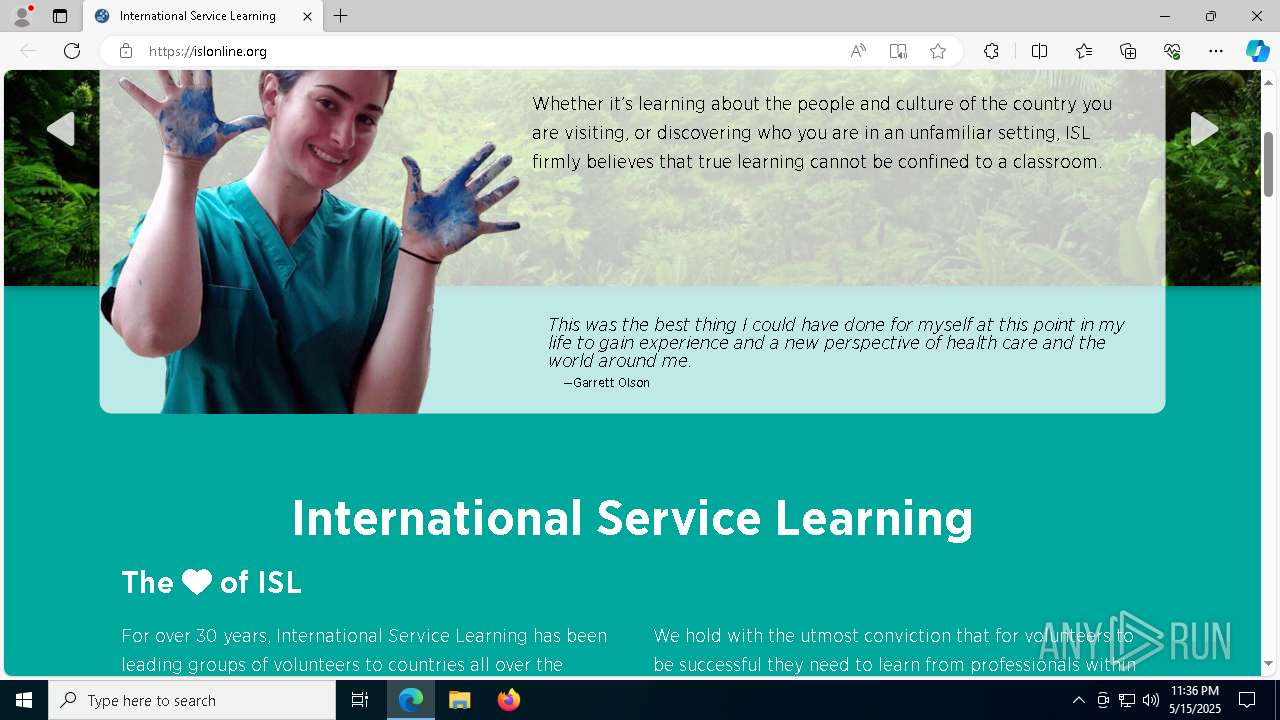Advance to the next carousel slide
The width and height of the screenshot is (1280, 720).
tap(1204, 129)
